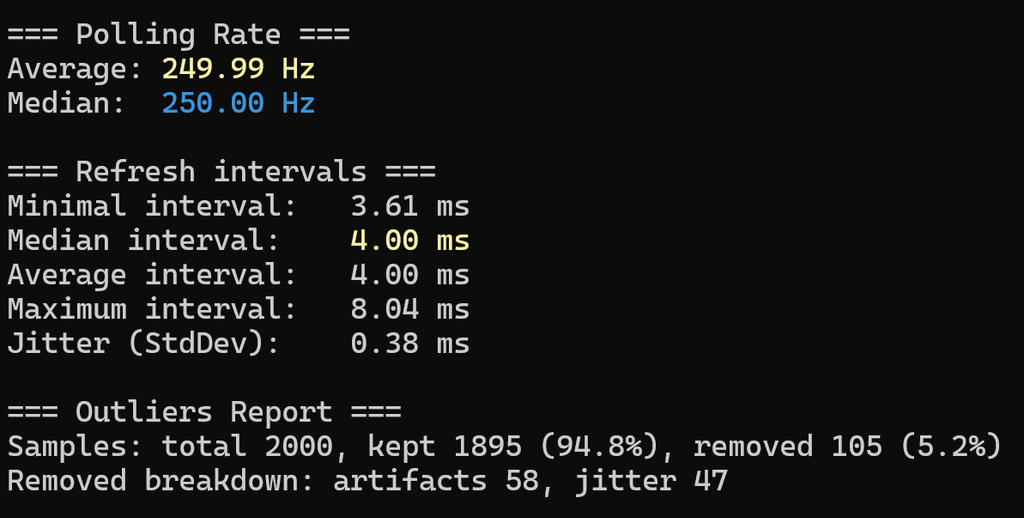The height and width of the screenshot is (518, 1024).
Task: Click the yellow 249.99 Hz average value
Action: coord(238,69)
